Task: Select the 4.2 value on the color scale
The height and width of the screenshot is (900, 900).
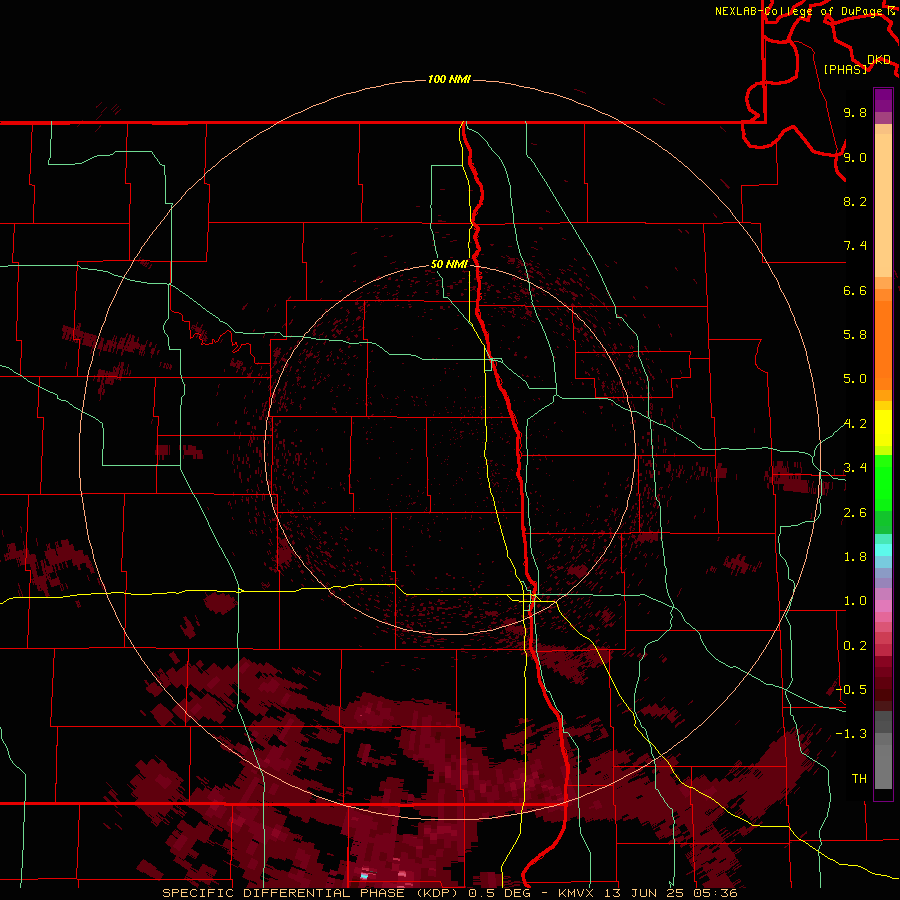Action: click(855, 424)
